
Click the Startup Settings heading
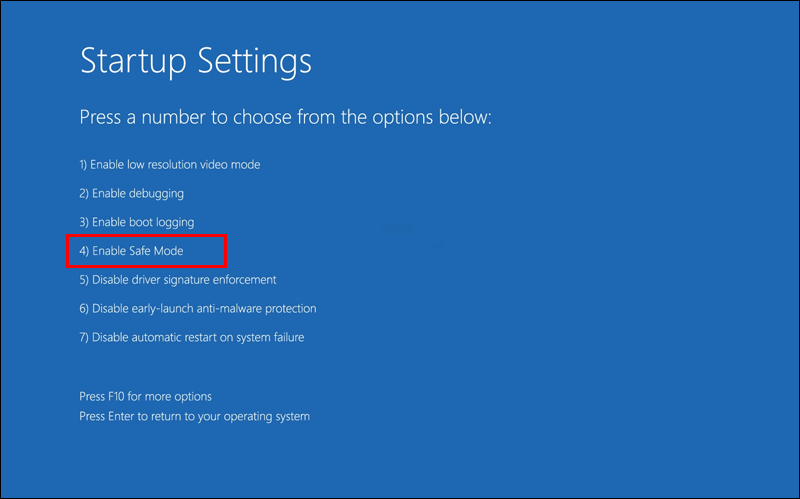[196, 61]
